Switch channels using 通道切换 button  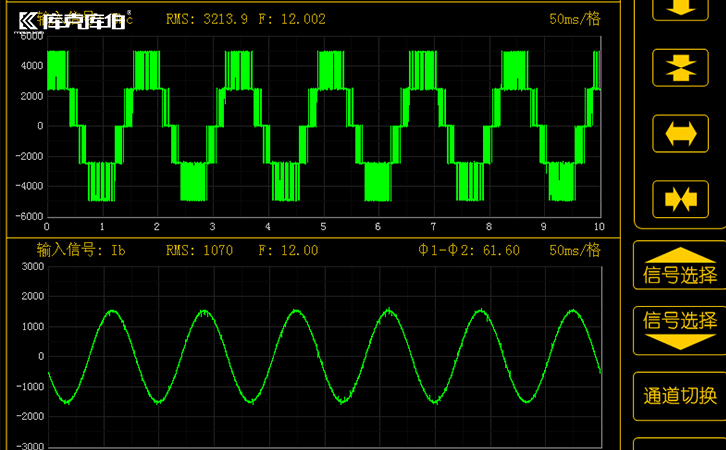pyautogui.click(x=680, y=395)
